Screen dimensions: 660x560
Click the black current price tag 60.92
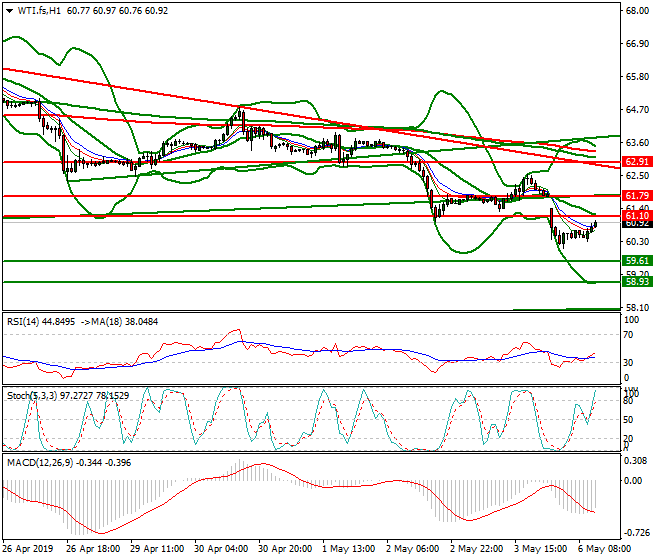637,224
